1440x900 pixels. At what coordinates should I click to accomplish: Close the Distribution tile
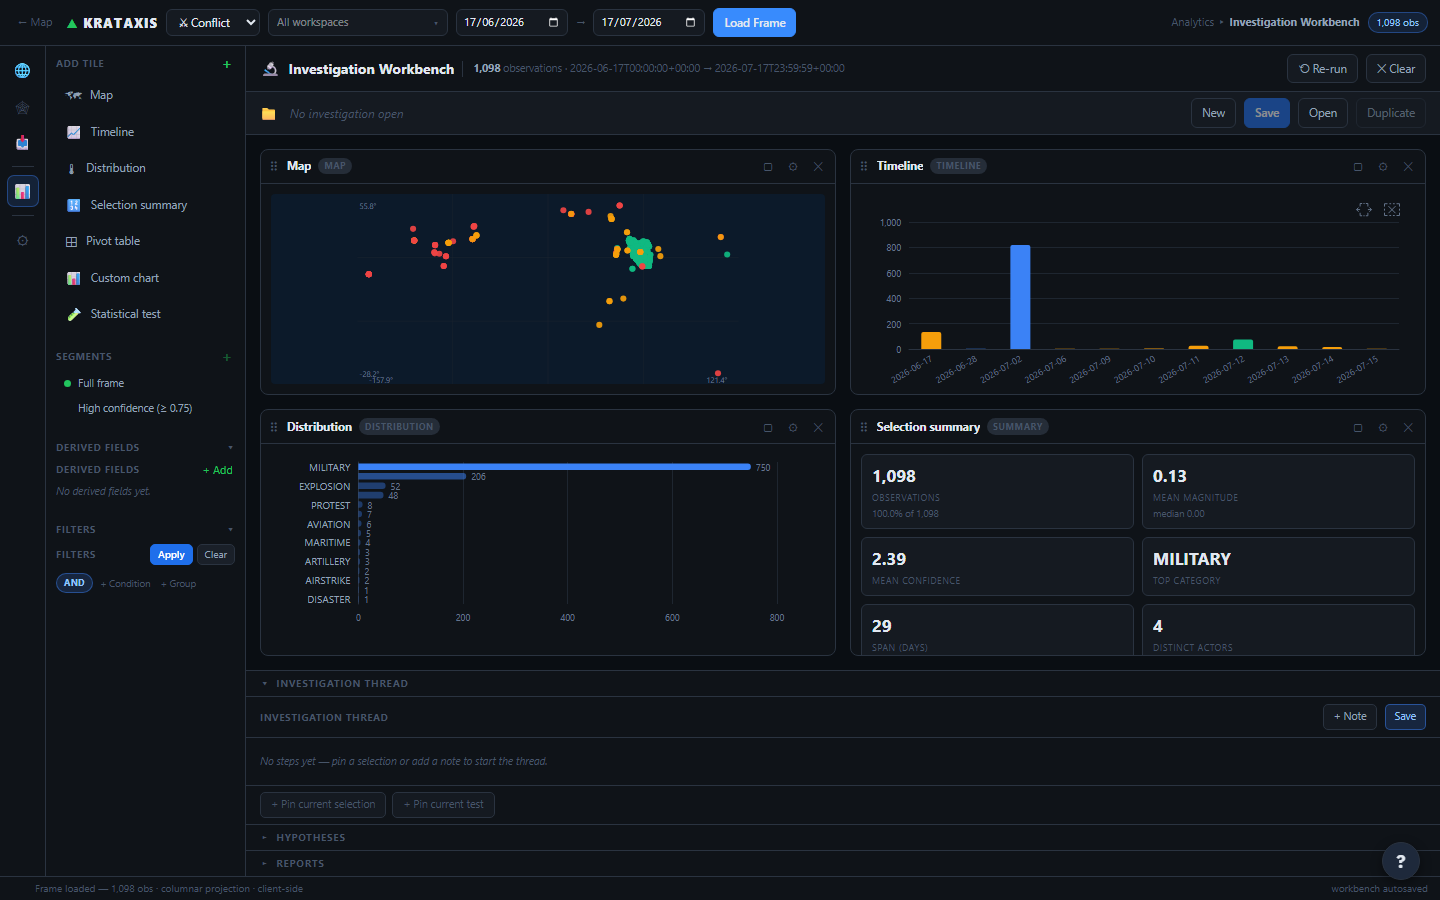818,428
